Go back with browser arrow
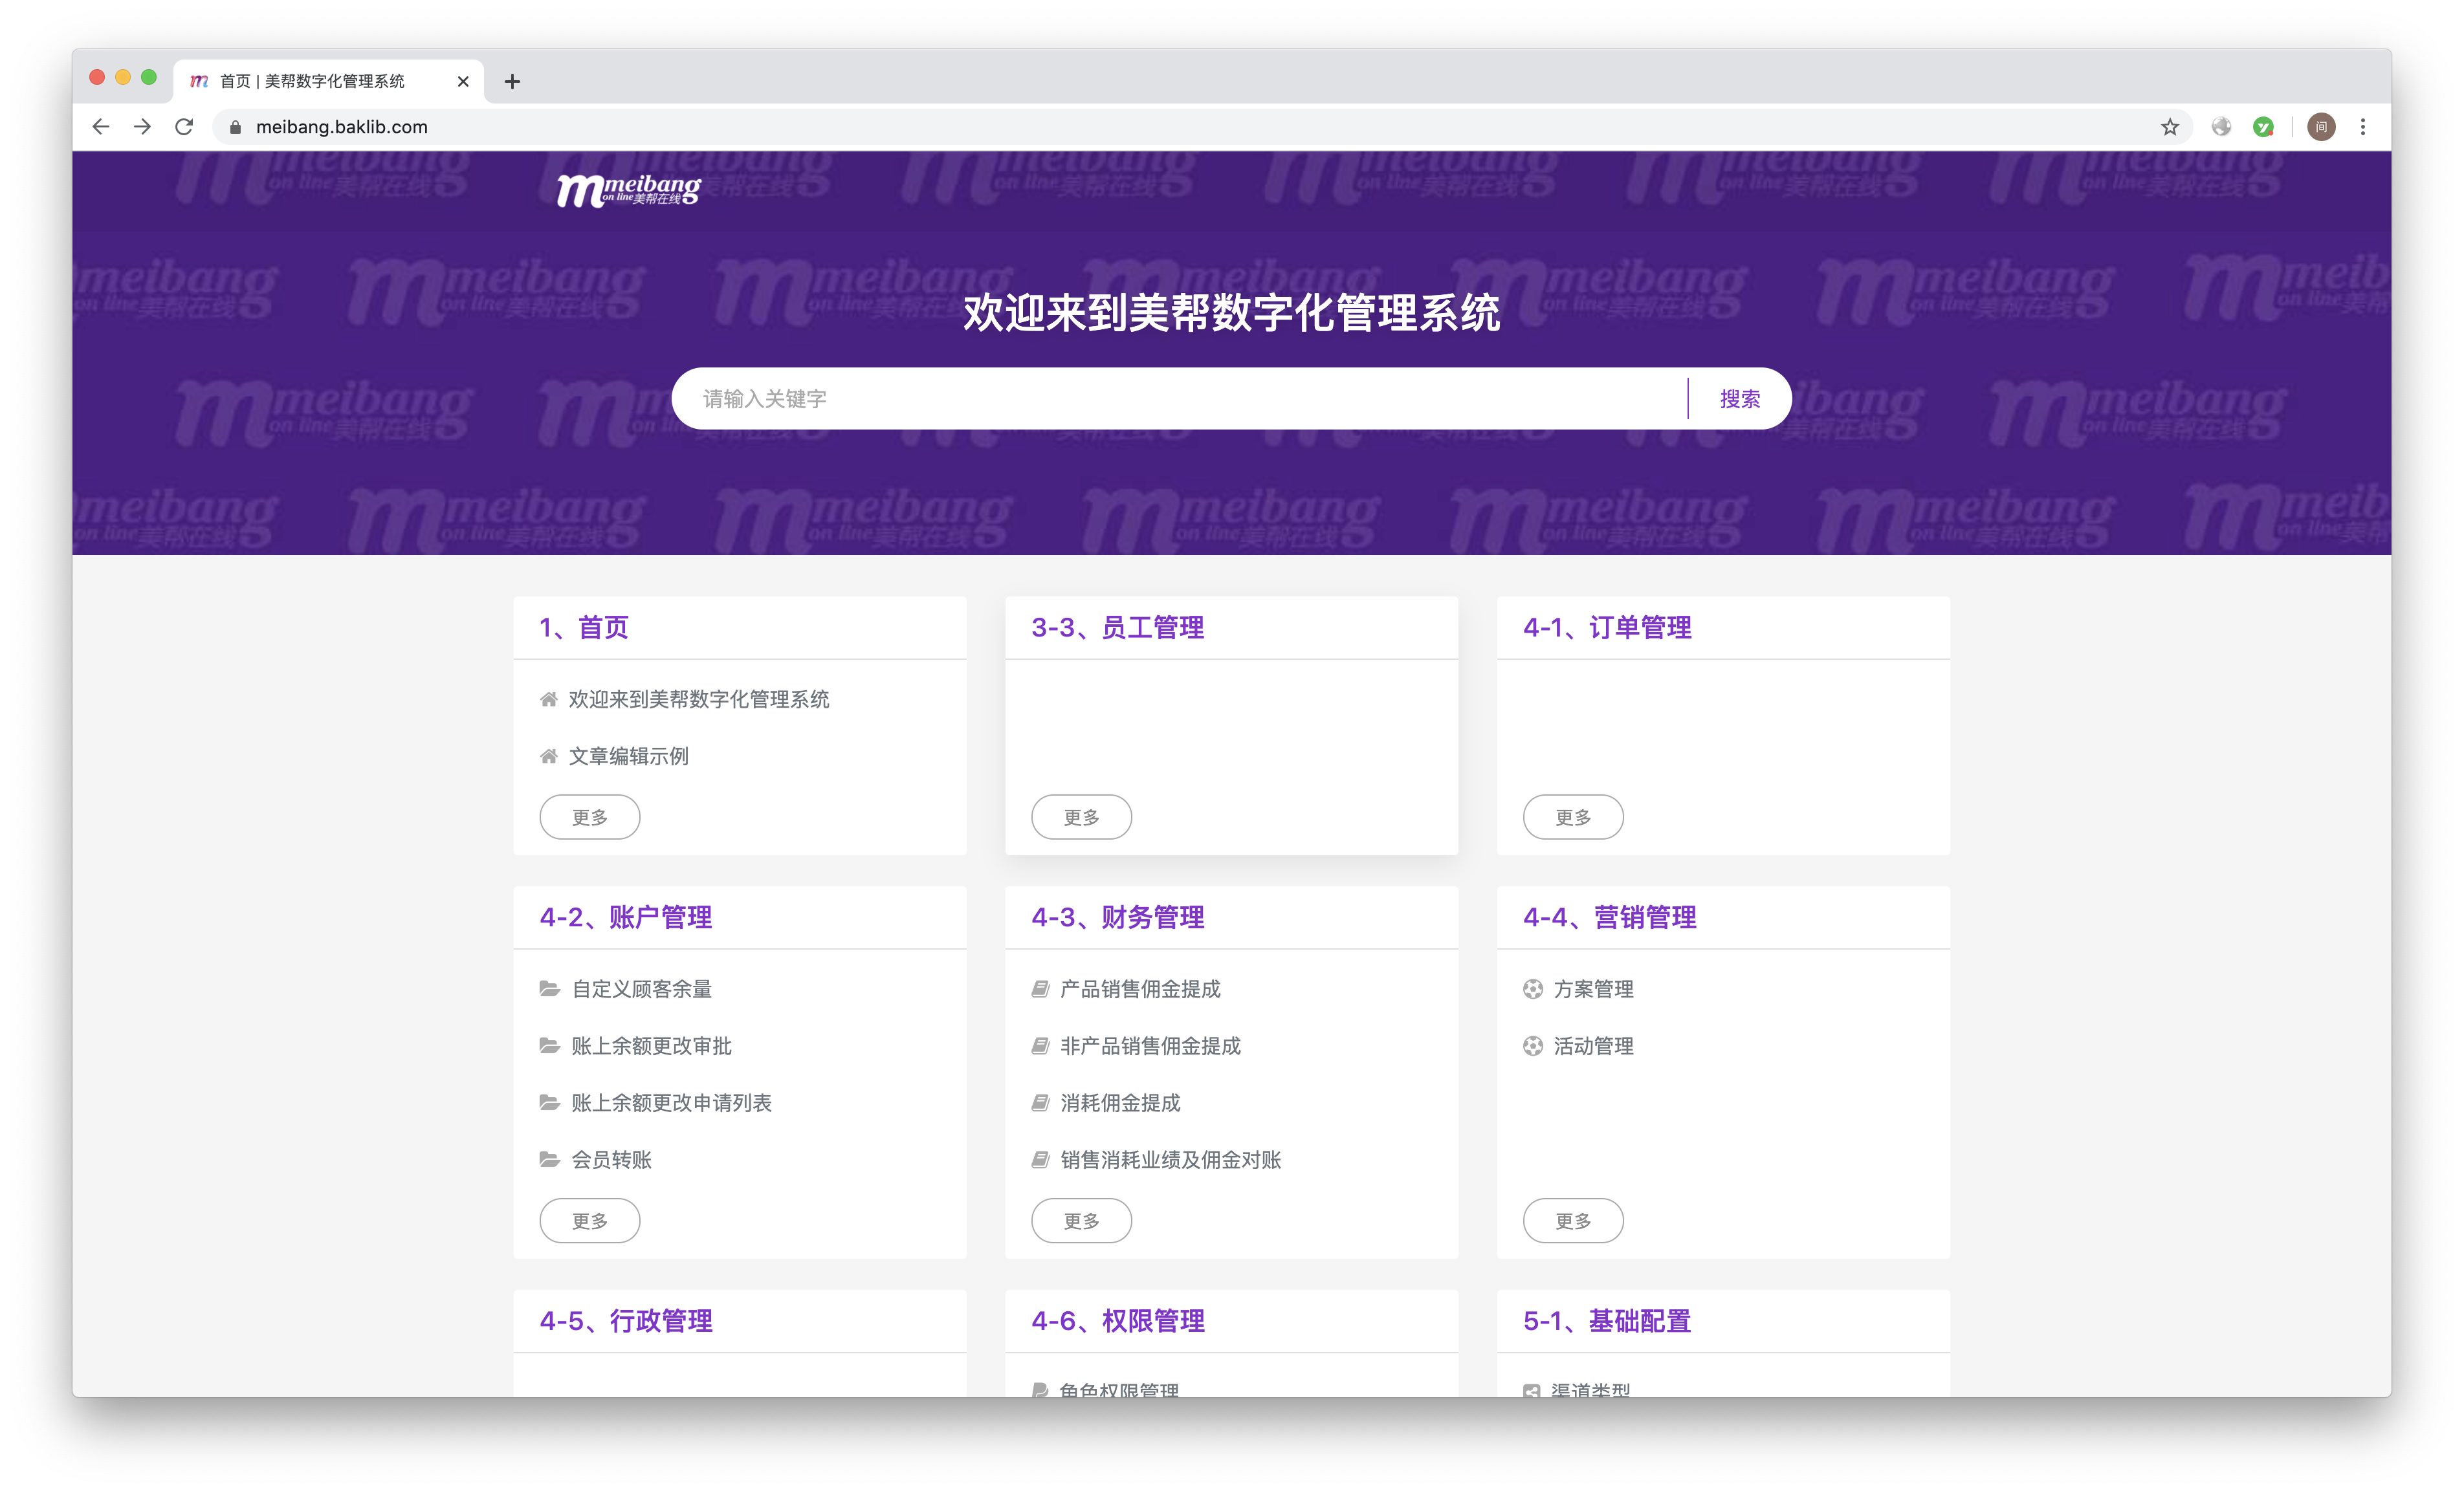Image resolution: width=2464 pixels, height=1493 pixels. pyautogui.click(x=100, y=127)
